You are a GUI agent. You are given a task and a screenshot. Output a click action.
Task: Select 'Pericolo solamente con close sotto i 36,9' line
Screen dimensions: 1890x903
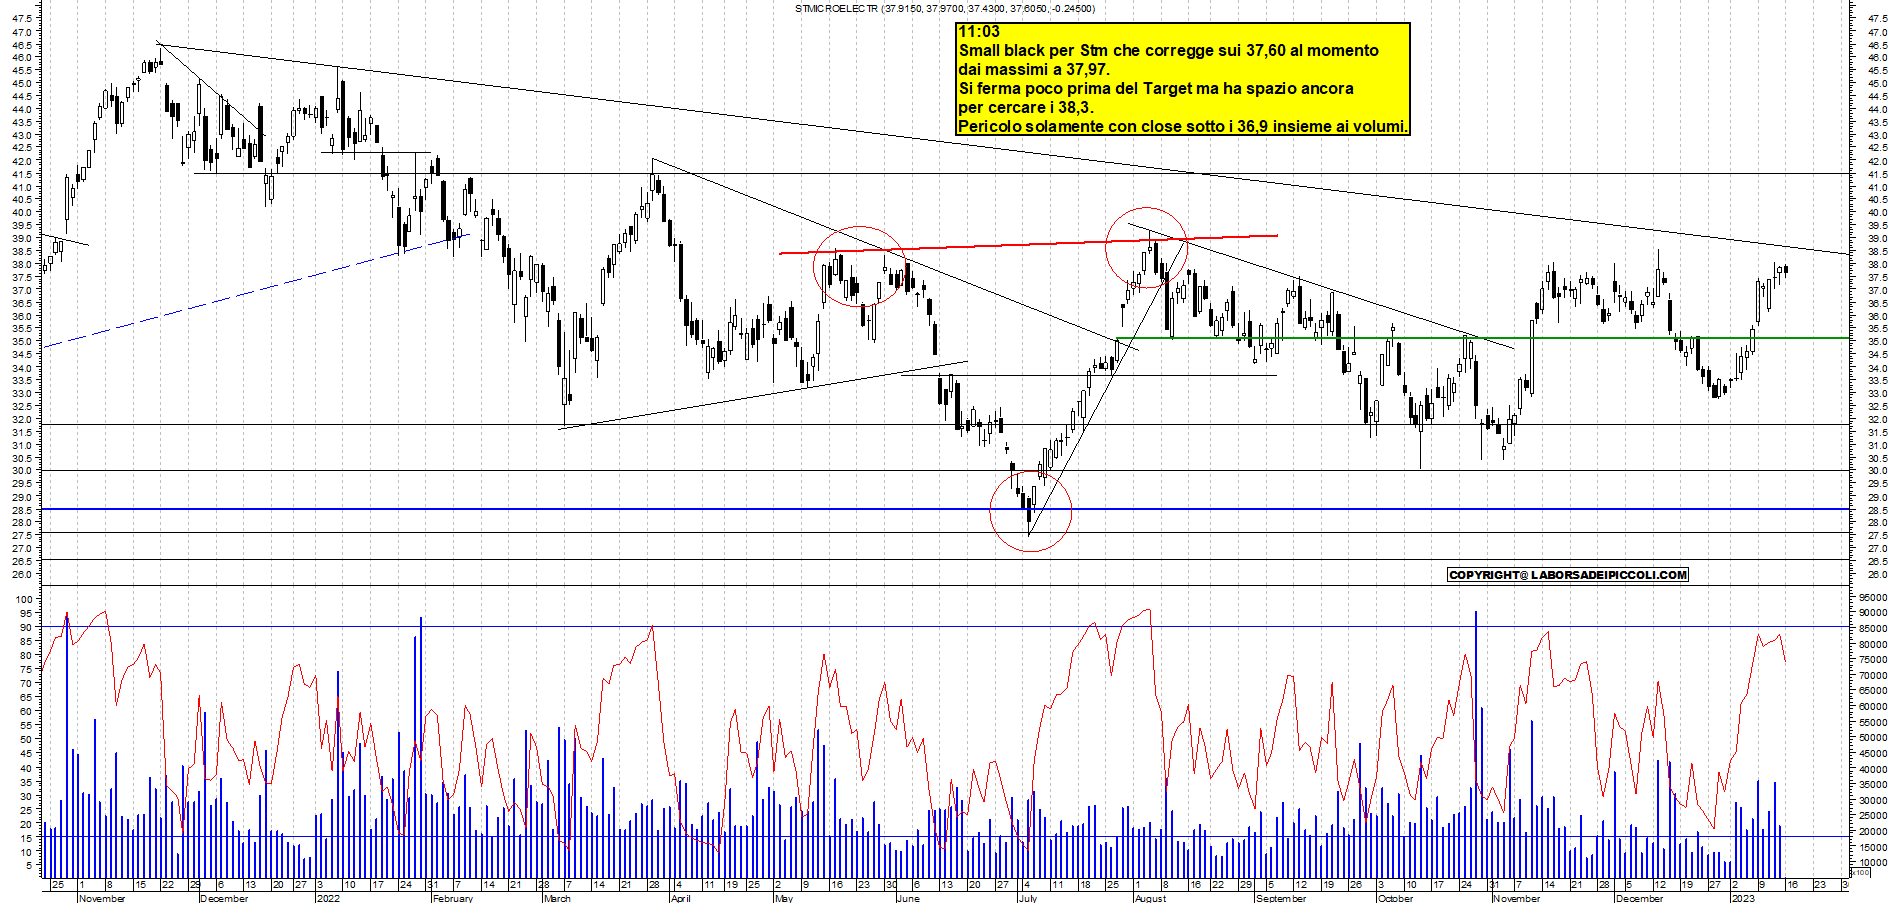coord(1183,127)
